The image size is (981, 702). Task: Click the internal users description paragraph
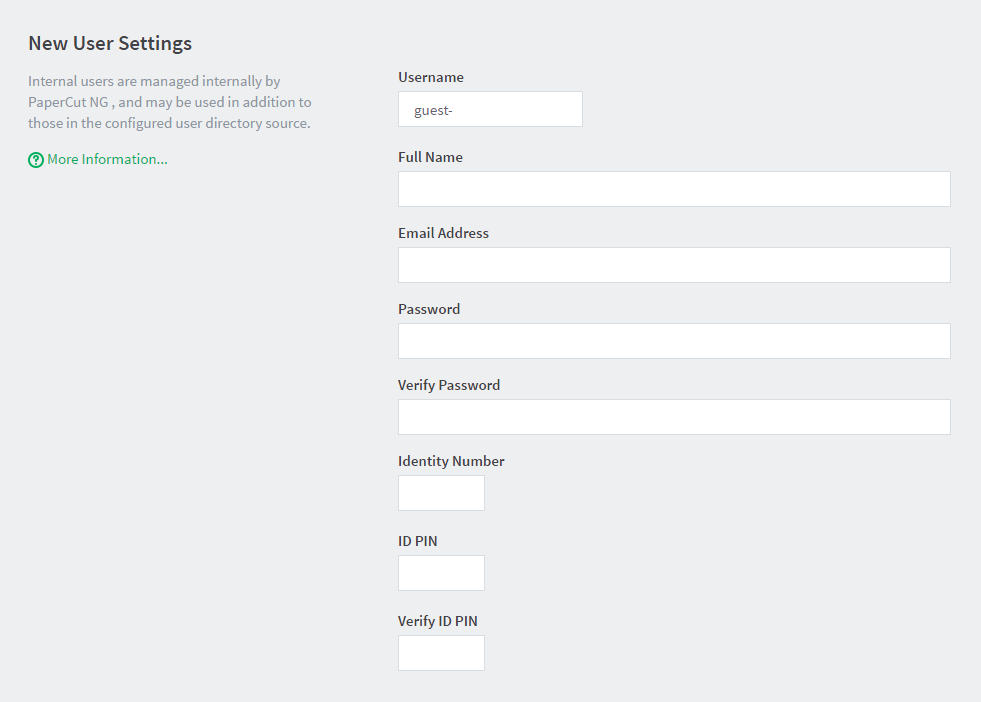pyautogui.click(x=170, y=102)
